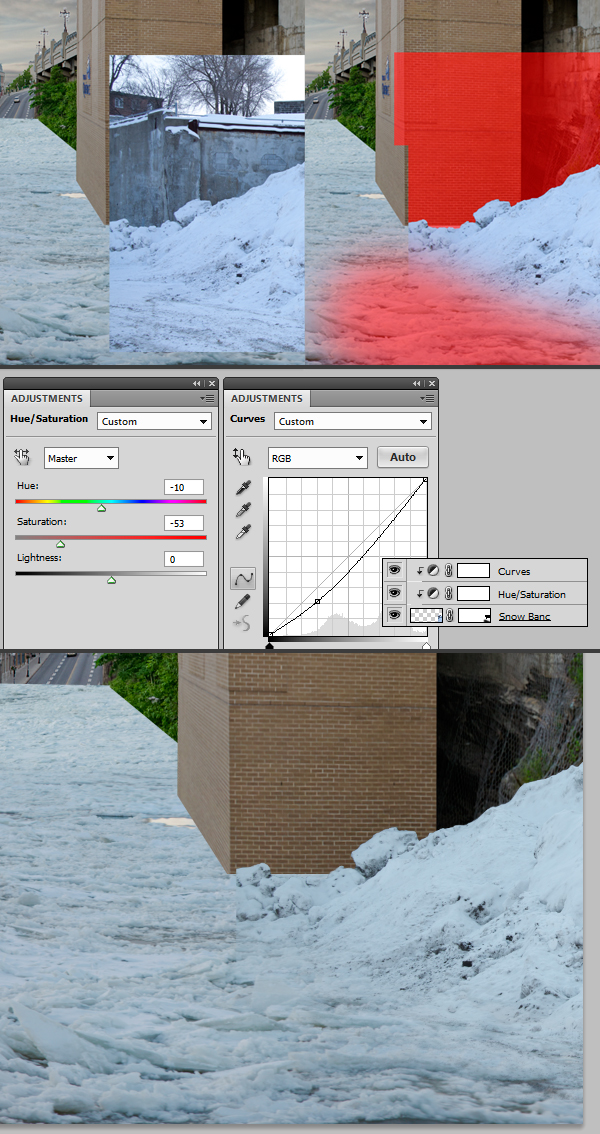Click the Hue/Saturation layer adjustment icon

433,594
